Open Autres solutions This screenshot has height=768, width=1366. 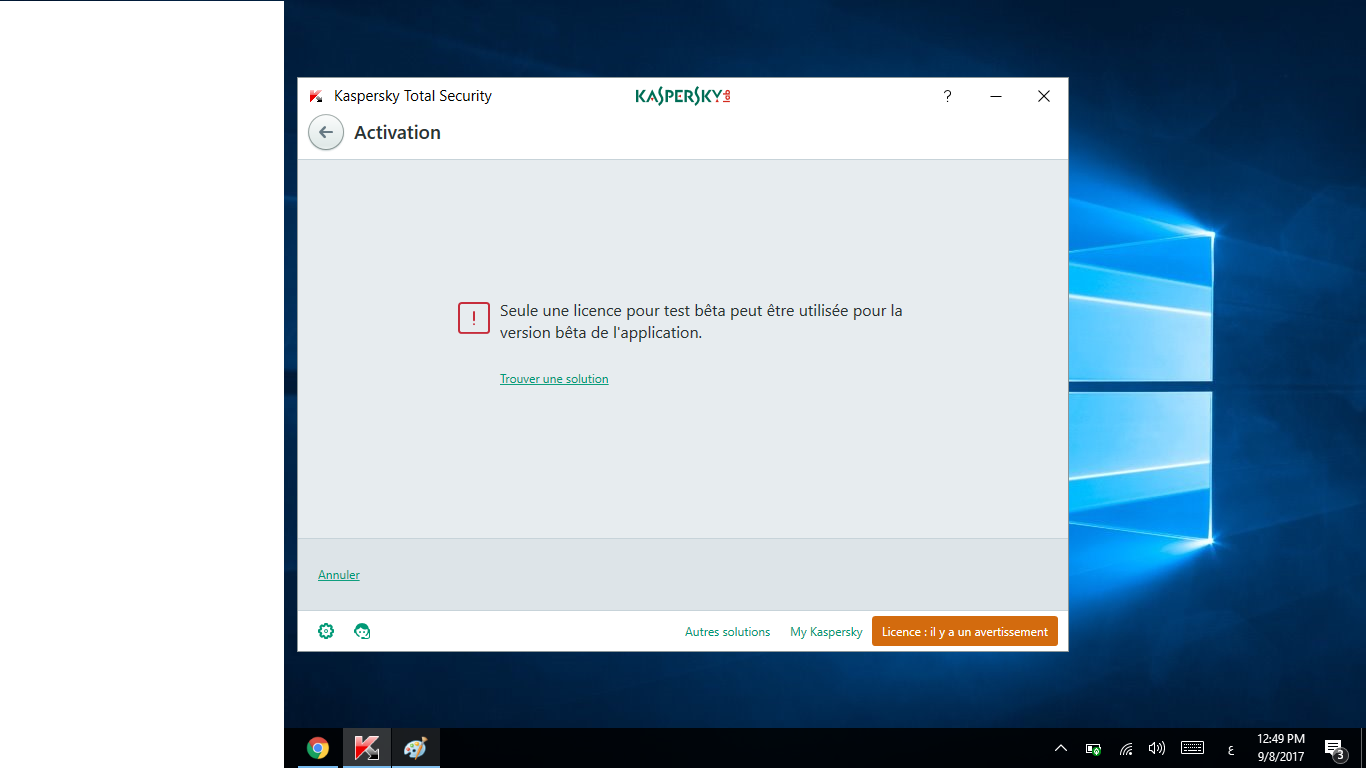coord(727,632)
